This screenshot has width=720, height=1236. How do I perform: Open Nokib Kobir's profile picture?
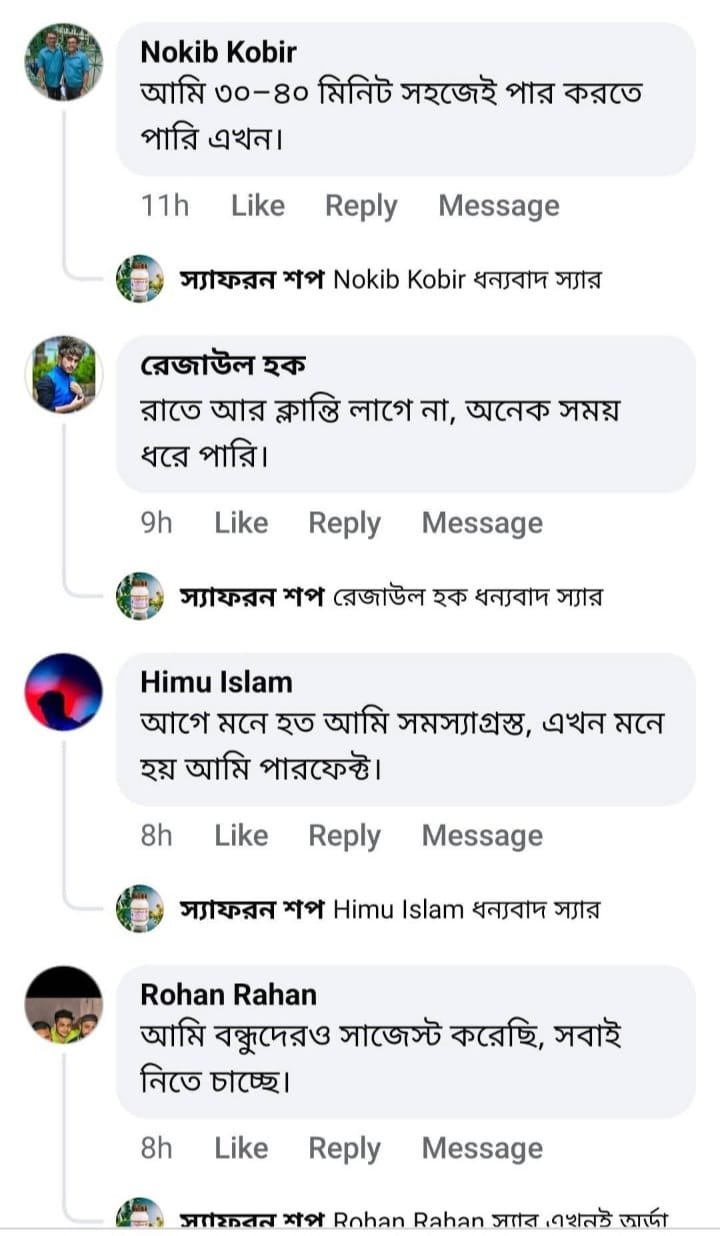pos(63,62)
